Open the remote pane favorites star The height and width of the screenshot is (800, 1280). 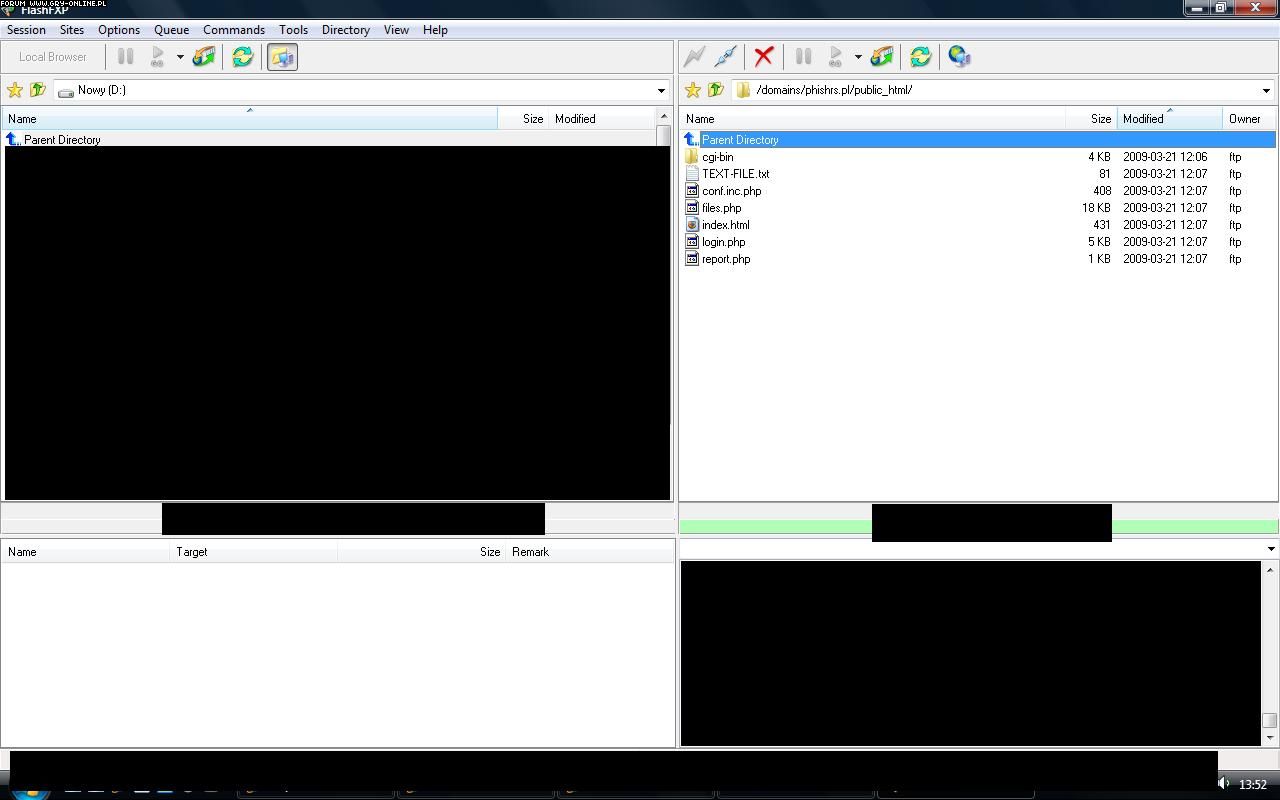[x=692, y=90]
